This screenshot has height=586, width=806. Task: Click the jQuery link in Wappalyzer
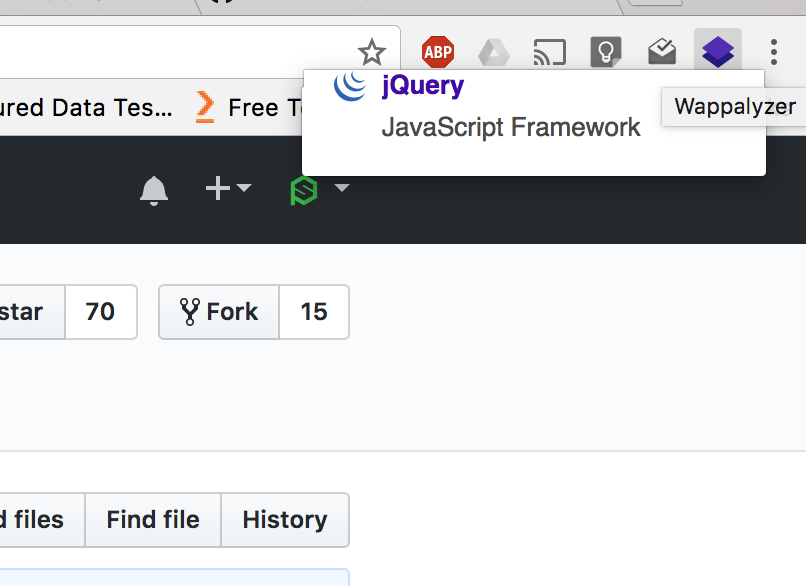click(x=423, y=85)
